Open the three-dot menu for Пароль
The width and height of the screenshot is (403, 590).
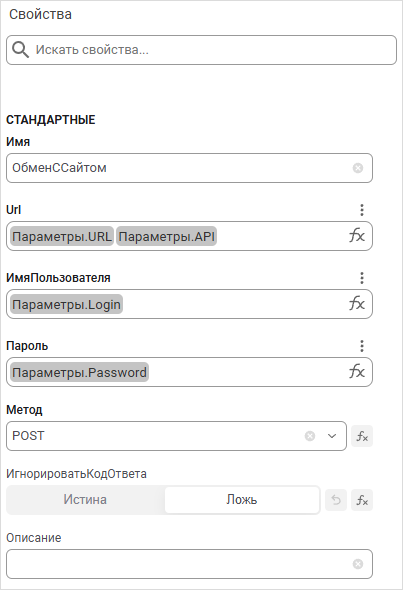(362, 346)
